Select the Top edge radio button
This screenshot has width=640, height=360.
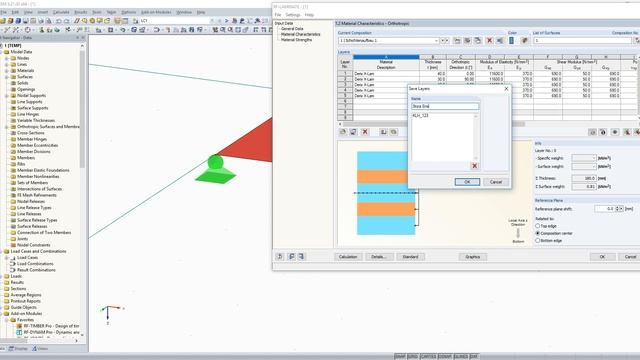(538, 226)
